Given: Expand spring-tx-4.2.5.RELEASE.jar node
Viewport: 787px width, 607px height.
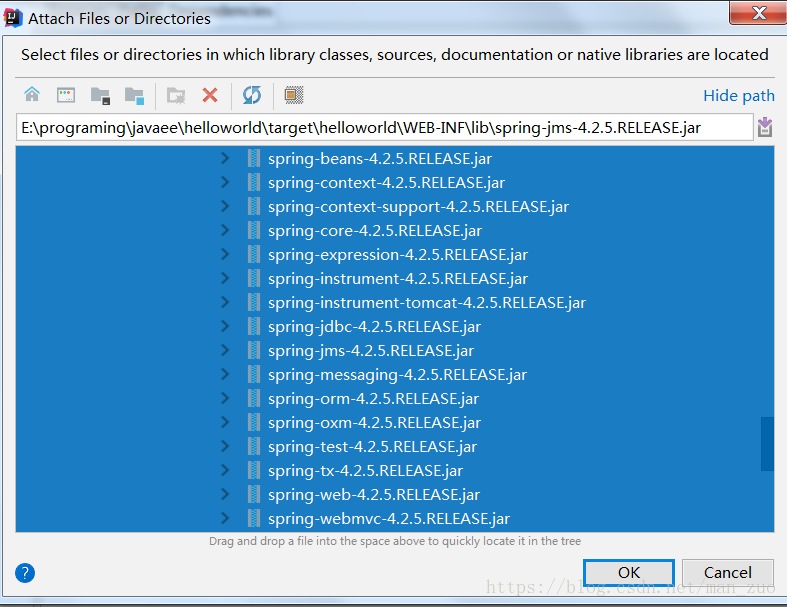Looking at the screenshot, I should [x=225, y=470].
